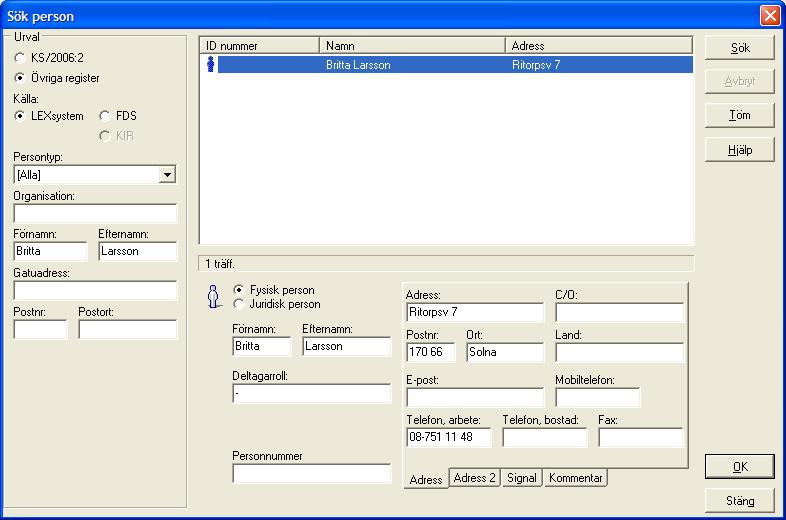Click the person outline icon beside Fysisk person
This screenshot has width=786, height=520.
pos(214,296)
